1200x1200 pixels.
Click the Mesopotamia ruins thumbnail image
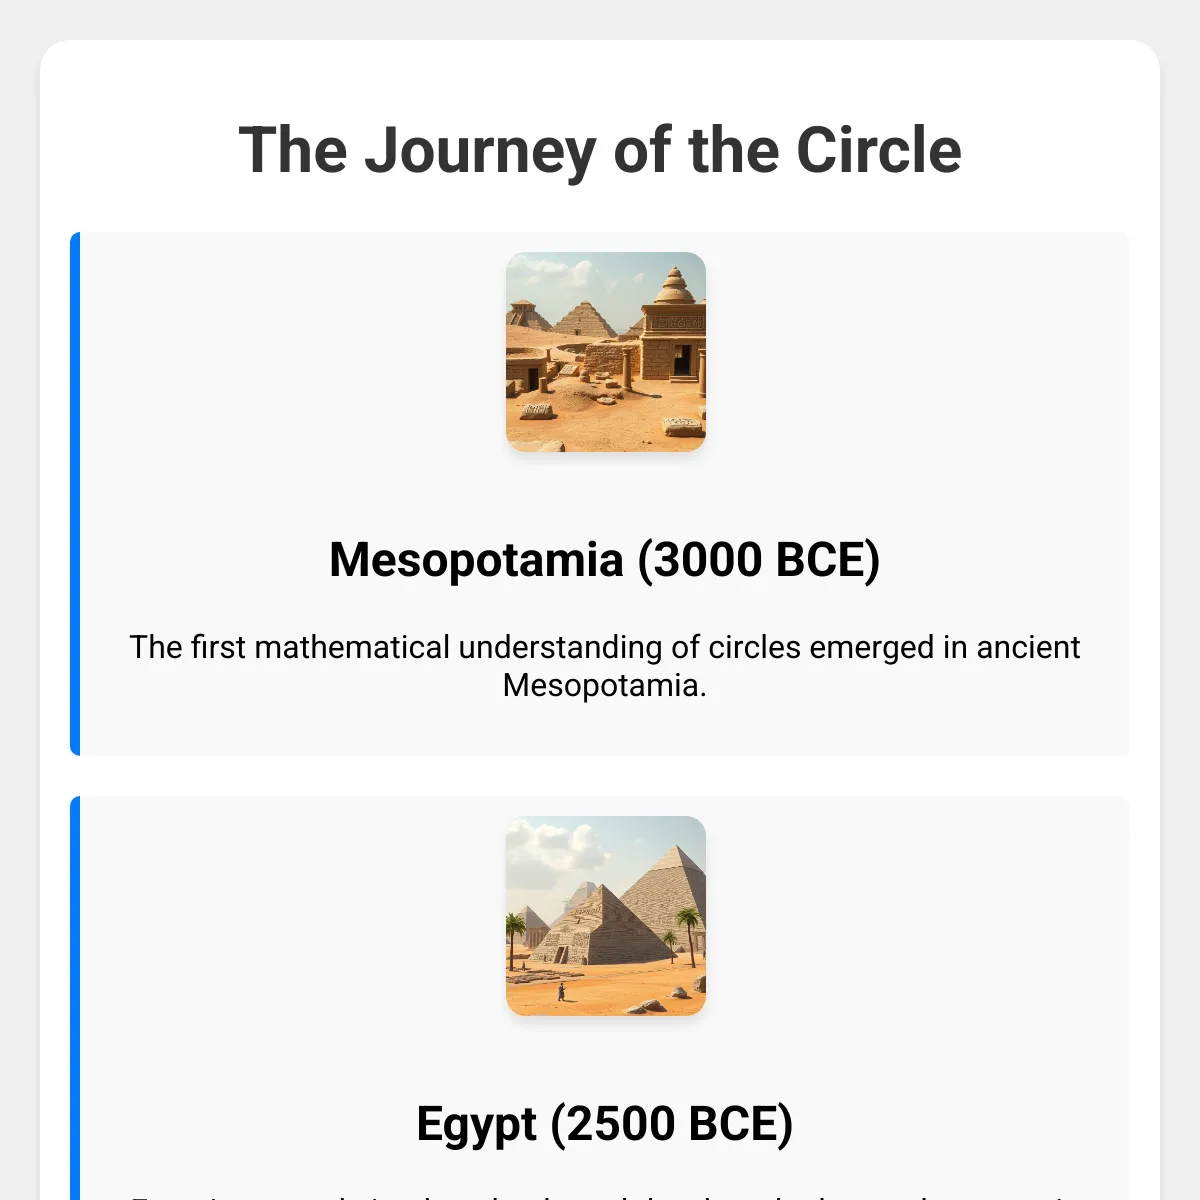605,351
